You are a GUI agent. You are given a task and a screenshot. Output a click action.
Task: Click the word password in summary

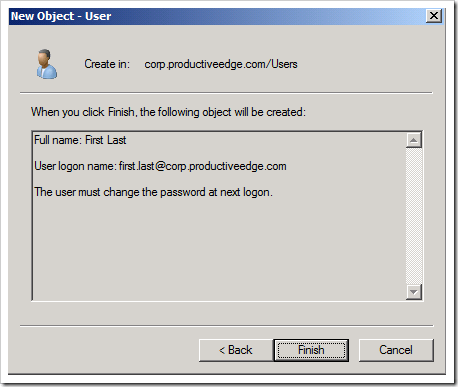(x=183, y=192)
